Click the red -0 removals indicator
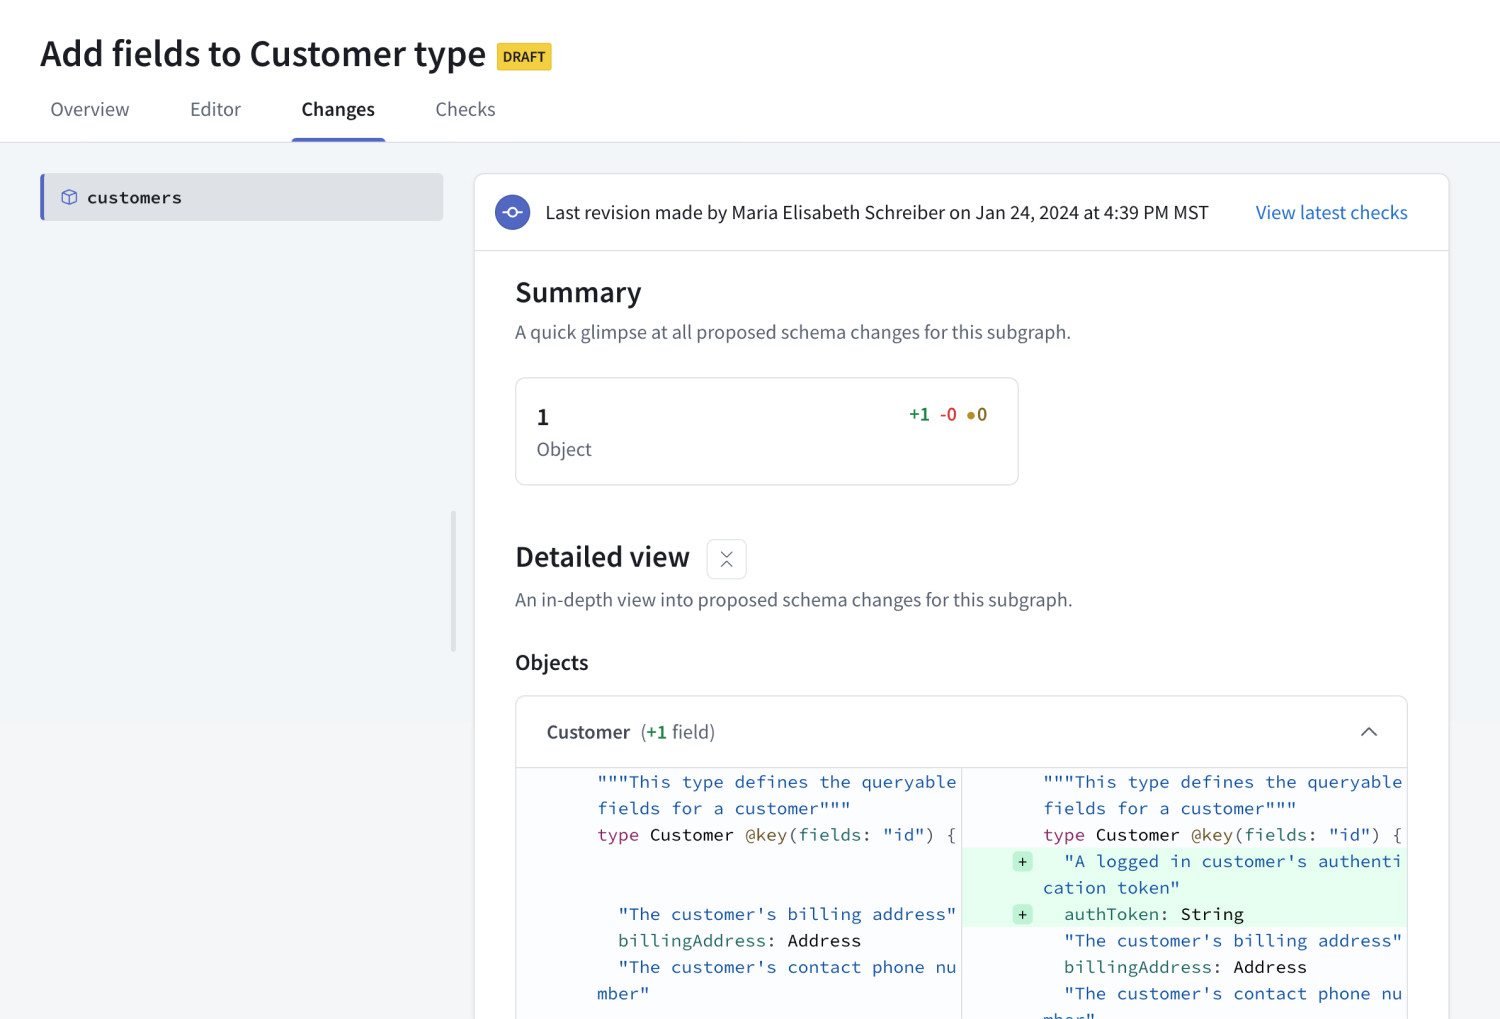 pyautogui.click(x=948, y=414)
